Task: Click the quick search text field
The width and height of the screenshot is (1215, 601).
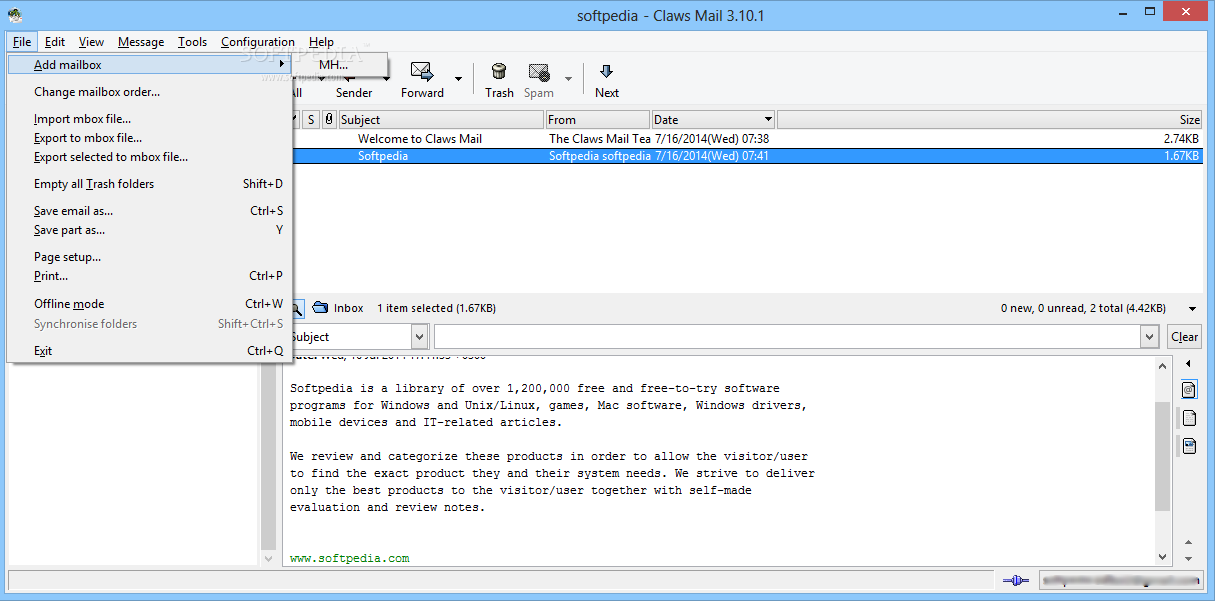Action: 787,337
